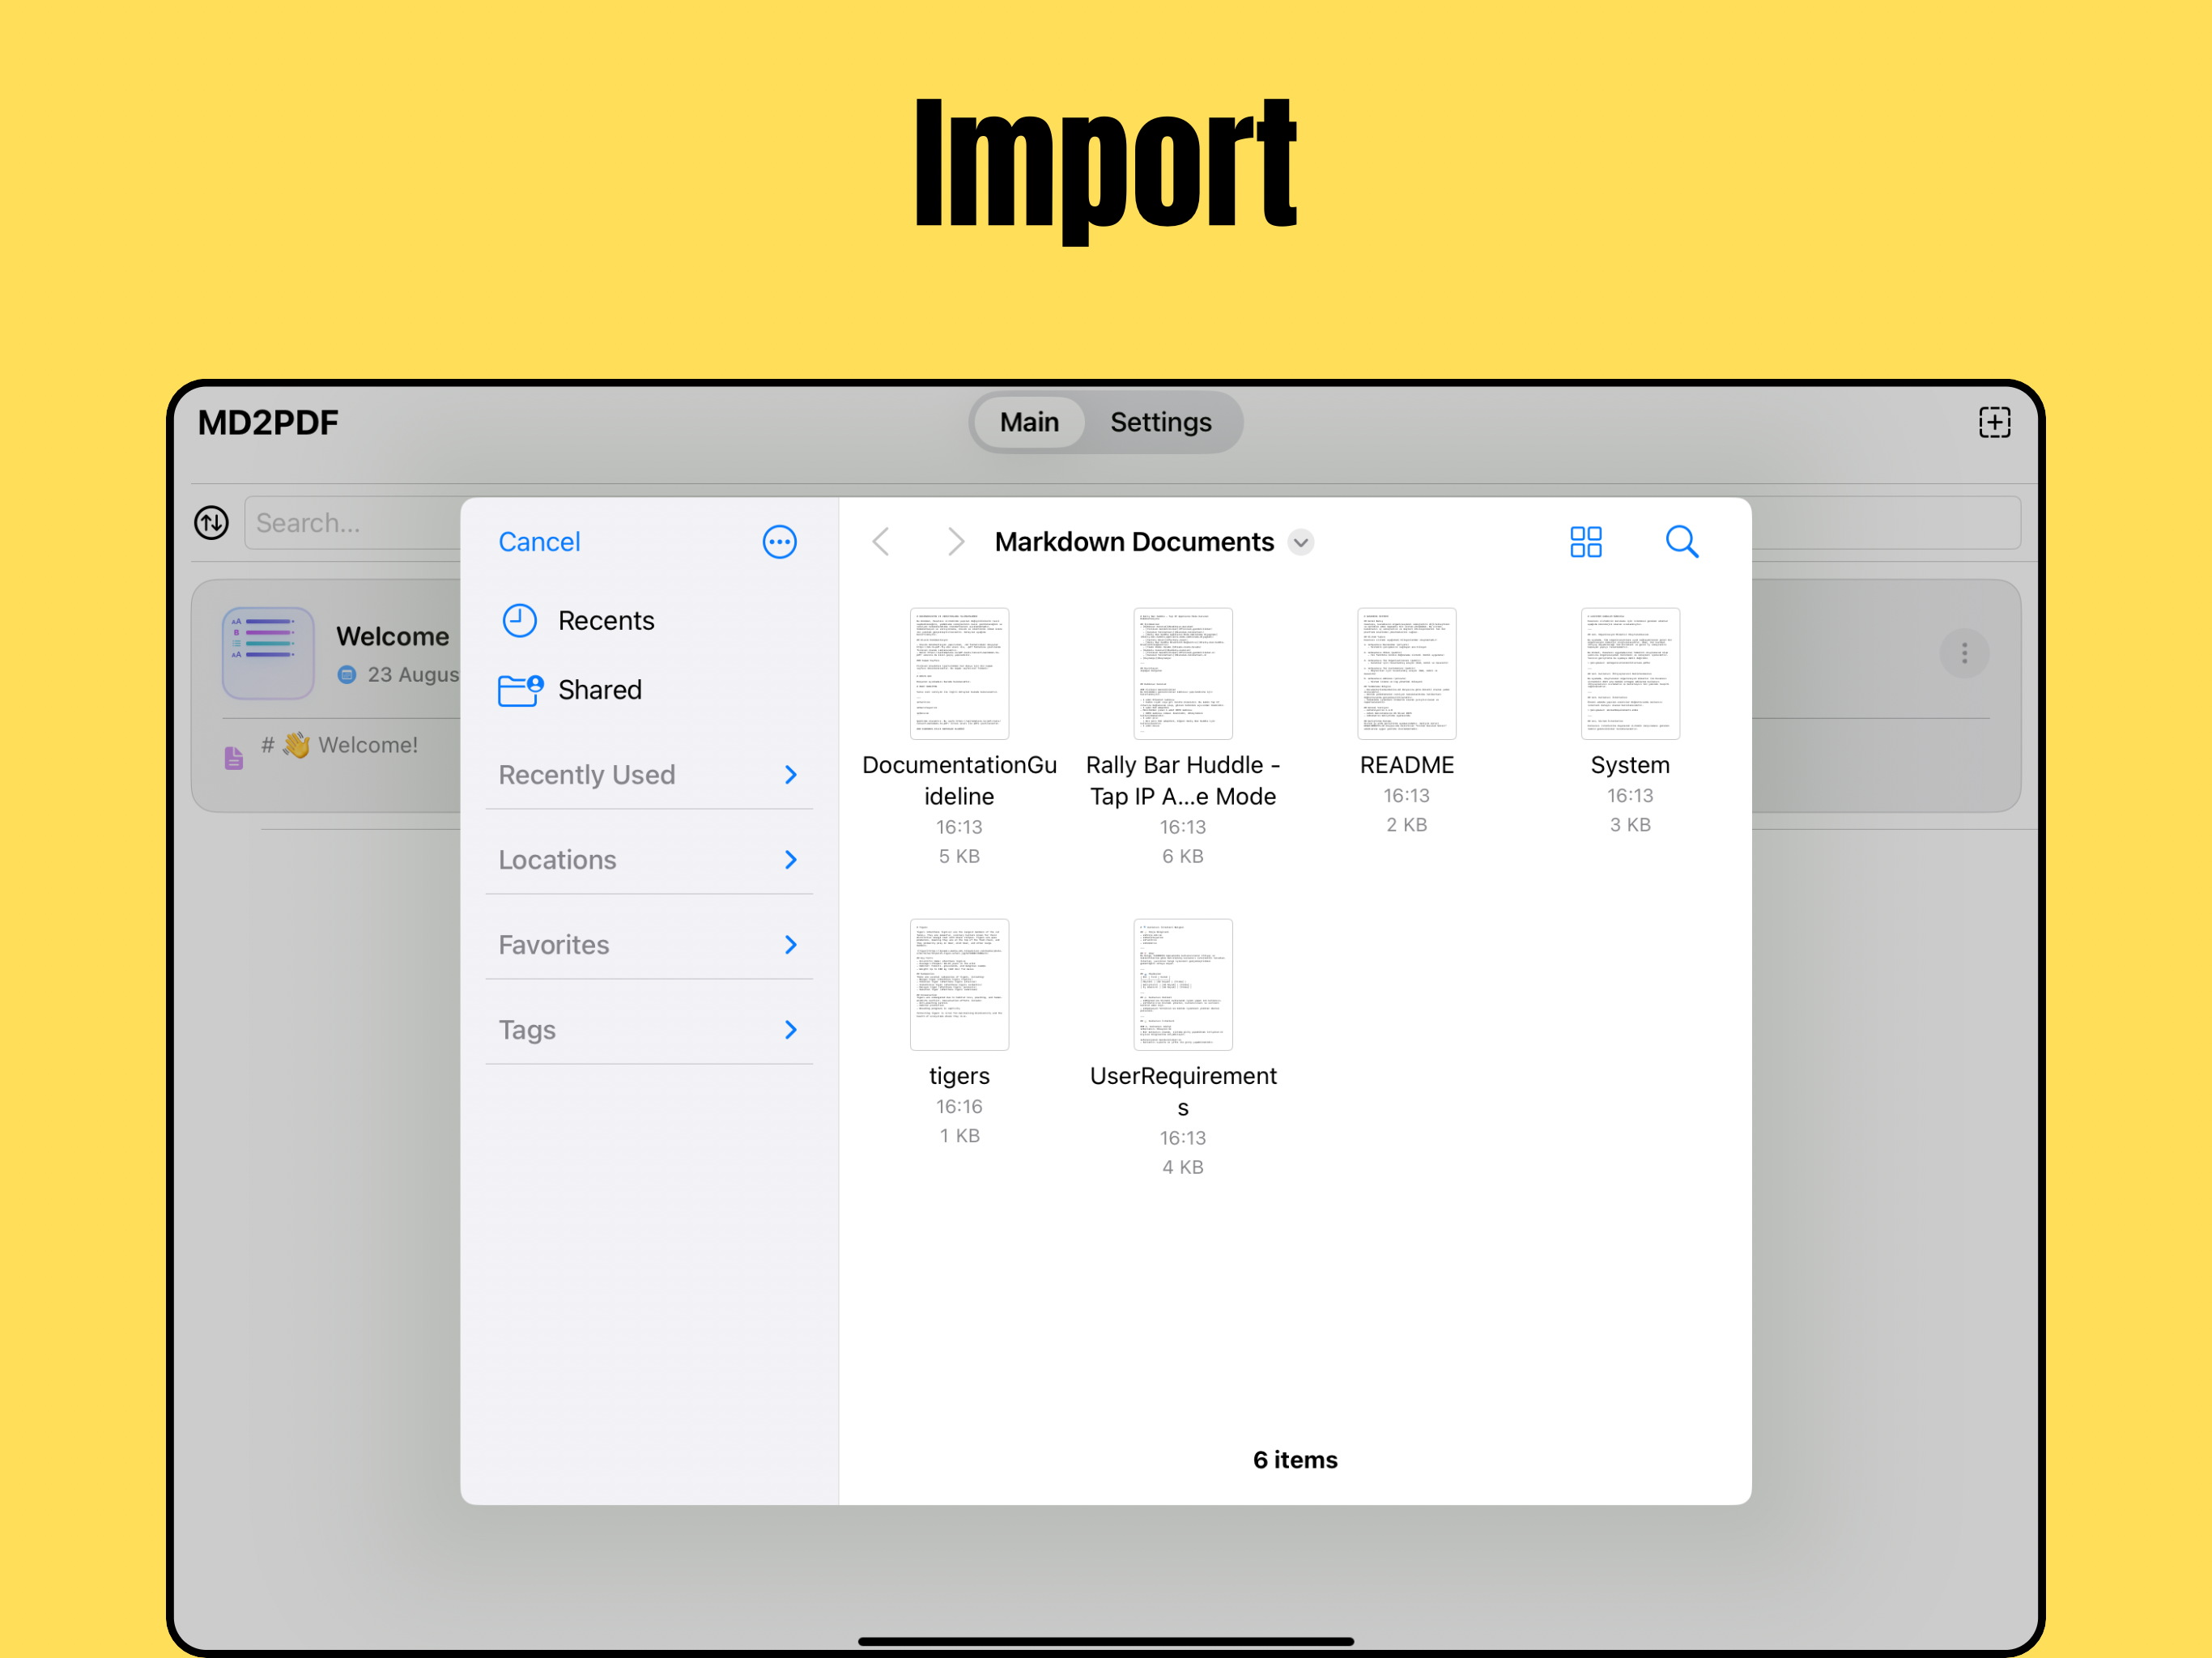Switch to the Main tab
The height and width of the screenshot is (1658, 2212).
click(1029, 422)
